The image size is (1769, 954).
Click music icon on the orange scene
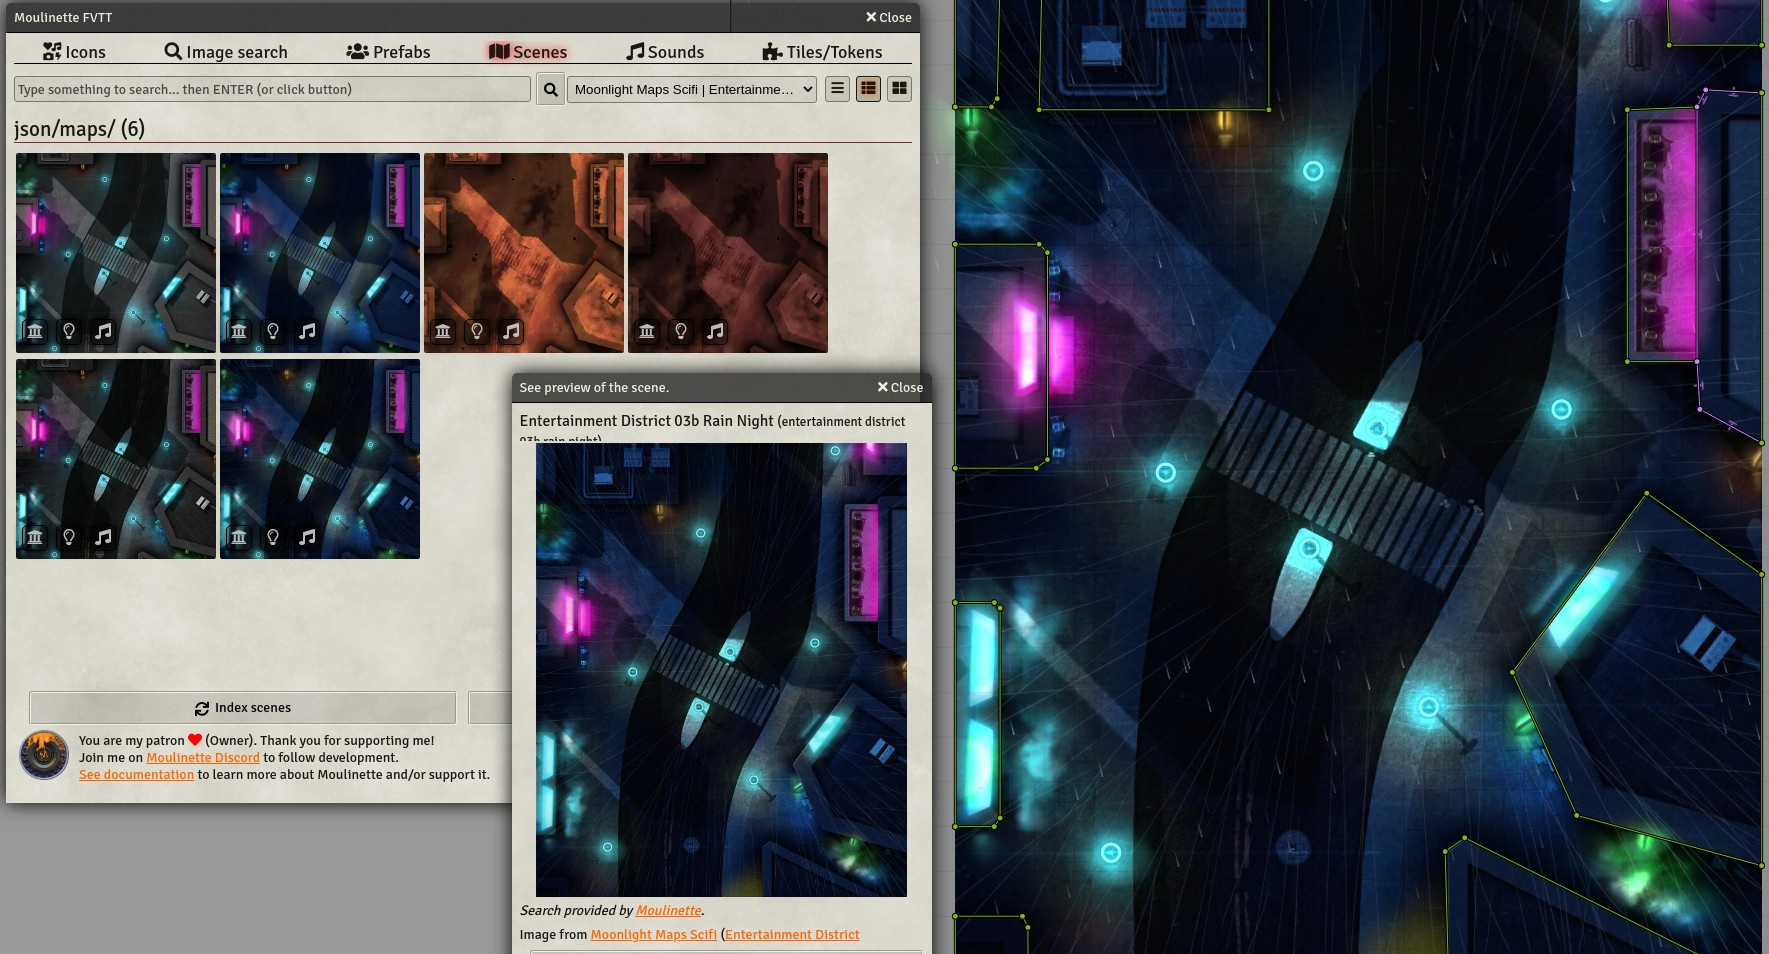[x=511, y=331]
